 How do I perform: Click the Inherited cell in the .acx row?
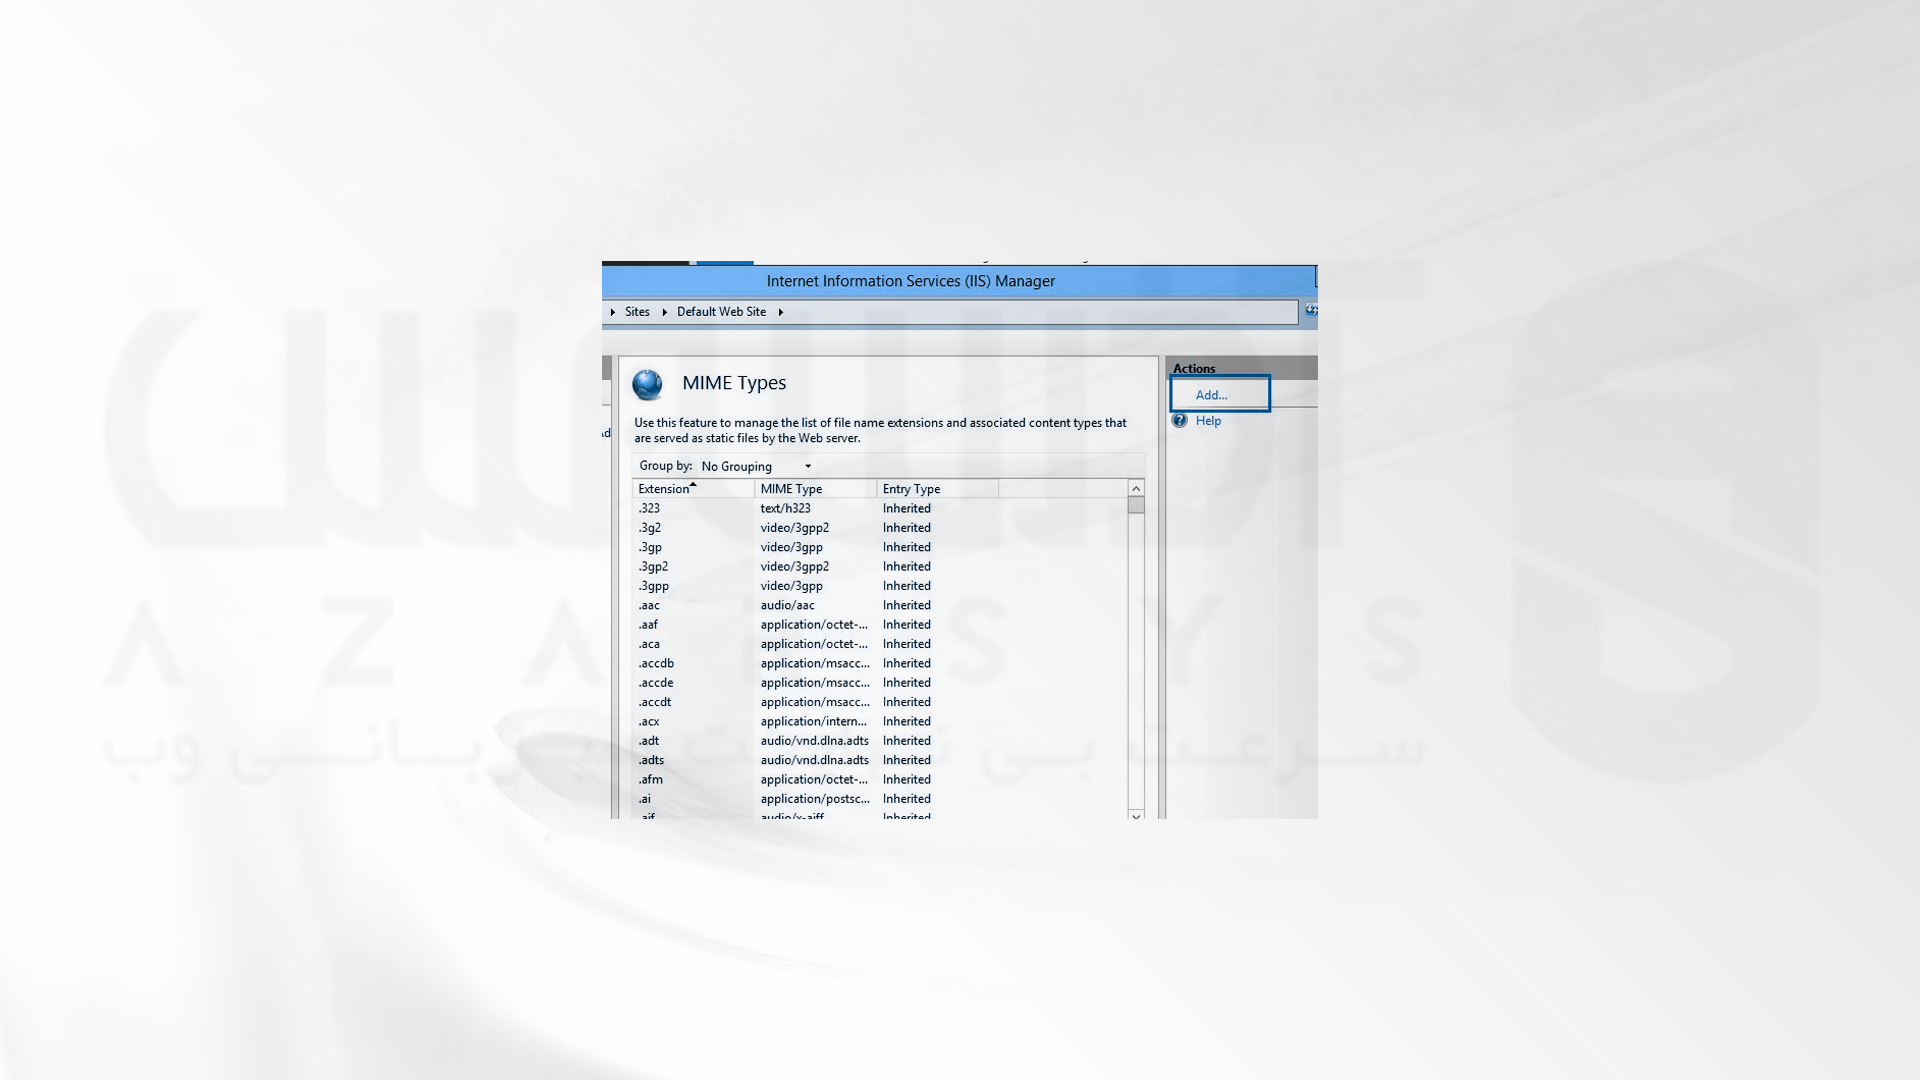906,722
